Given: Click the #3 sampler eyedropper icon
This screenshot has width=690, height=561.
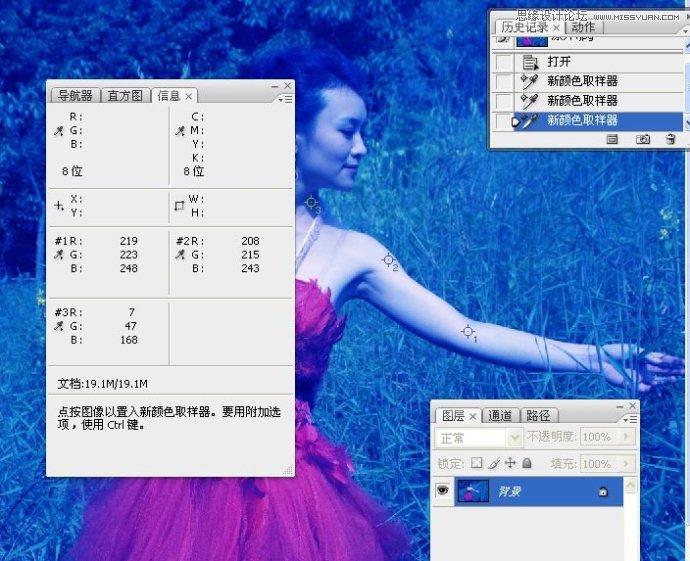Looking at the screenshot, I should [59, 326].
